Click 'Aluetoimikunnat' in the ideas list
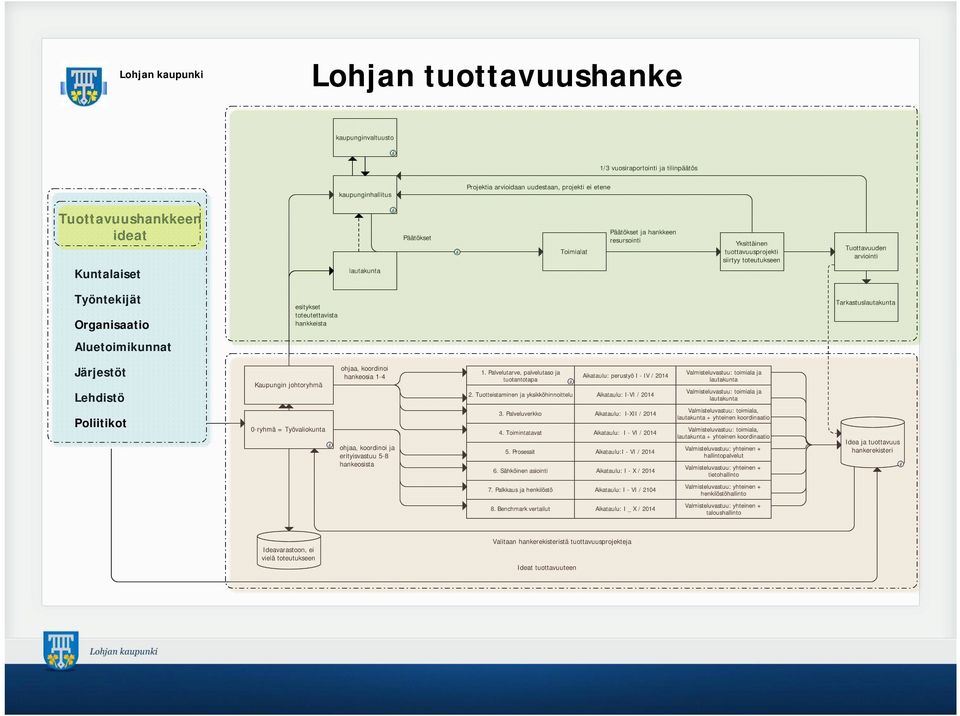This screenshot has height=716, width=960. 123,347
